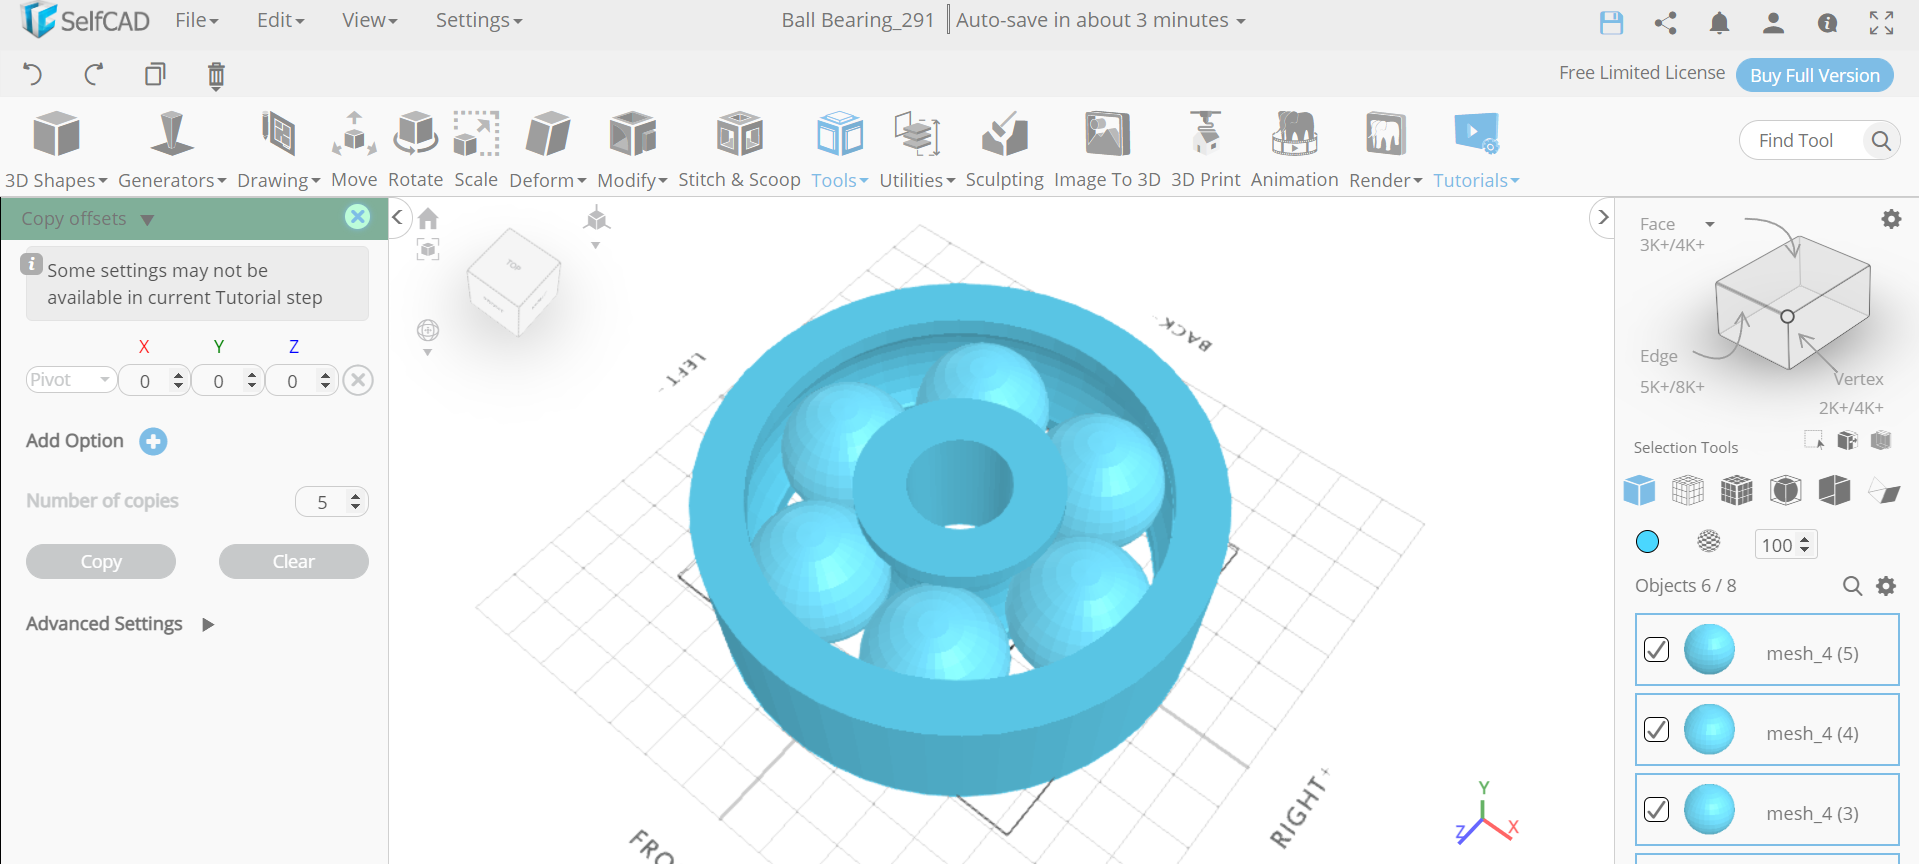Open Image To 3D tool
Viewport: 1919px width, 864px height.
click(1107, 150)
